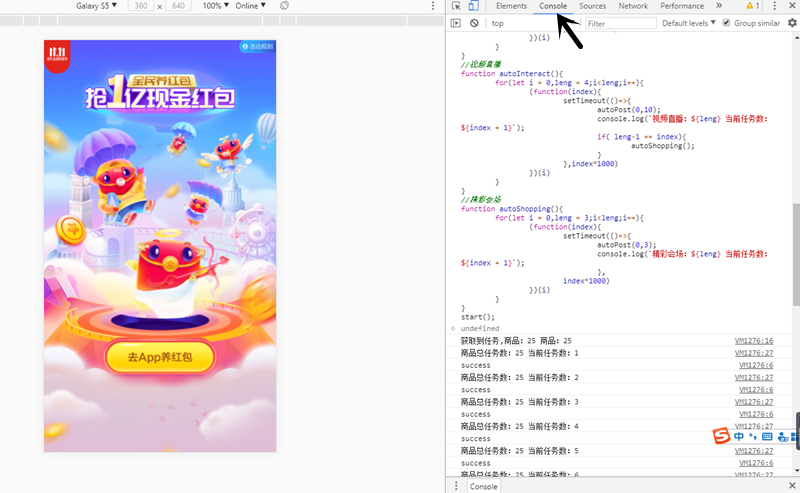The image size is (800, 493).
Task: Close the bottom console drawer
Action: pos(792,486)
